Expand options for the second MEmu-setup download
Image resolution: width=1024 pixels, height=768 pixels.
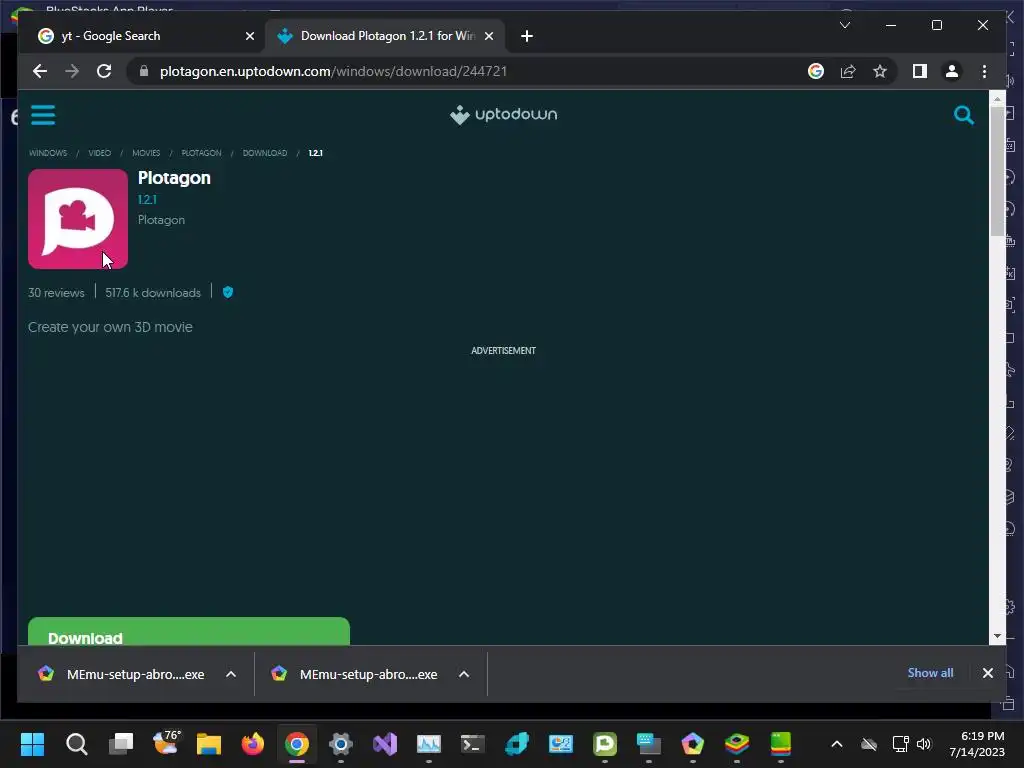pyautogui.click(x=464, y=674)
